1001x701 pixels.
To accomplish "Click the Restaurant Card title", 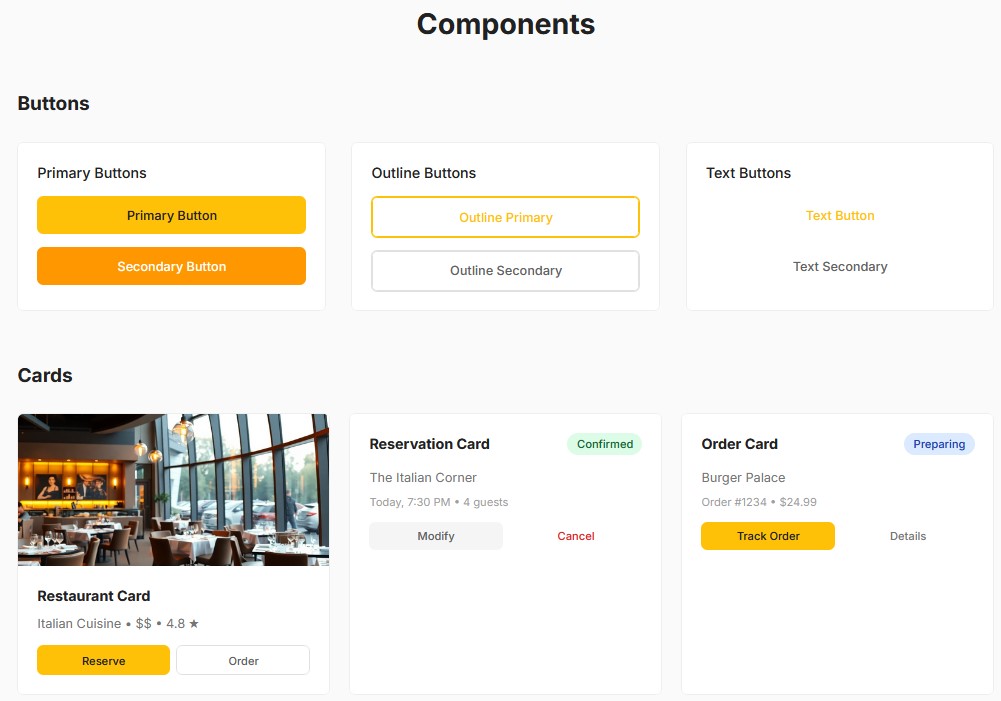I will coord(94,596).
